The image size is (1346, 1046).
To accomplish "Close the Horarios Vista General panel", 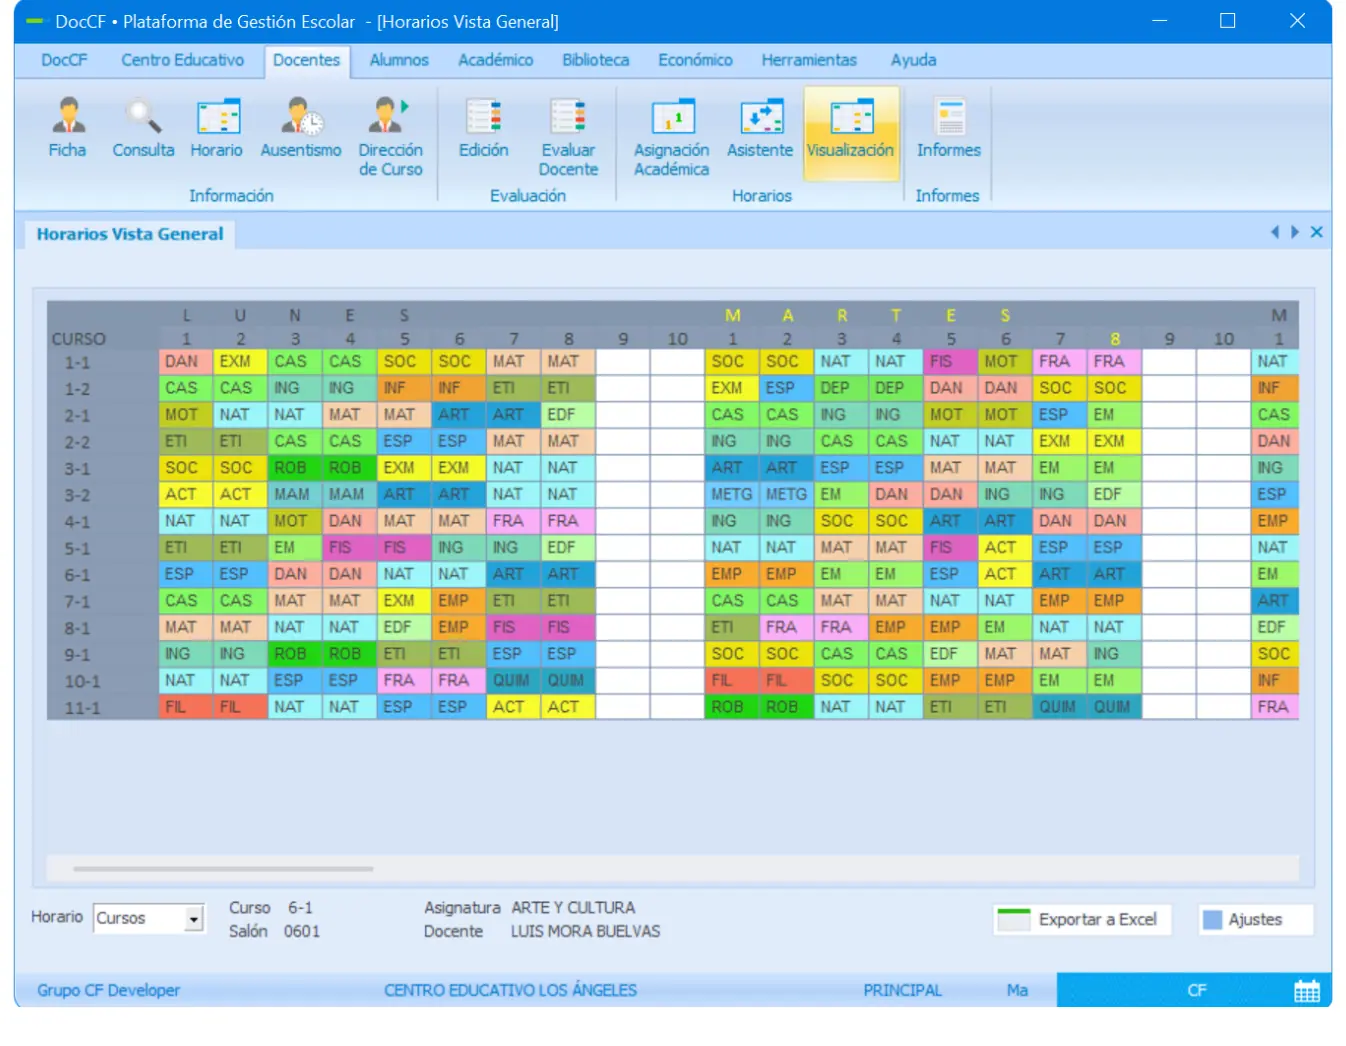I will click(1317, 232).
